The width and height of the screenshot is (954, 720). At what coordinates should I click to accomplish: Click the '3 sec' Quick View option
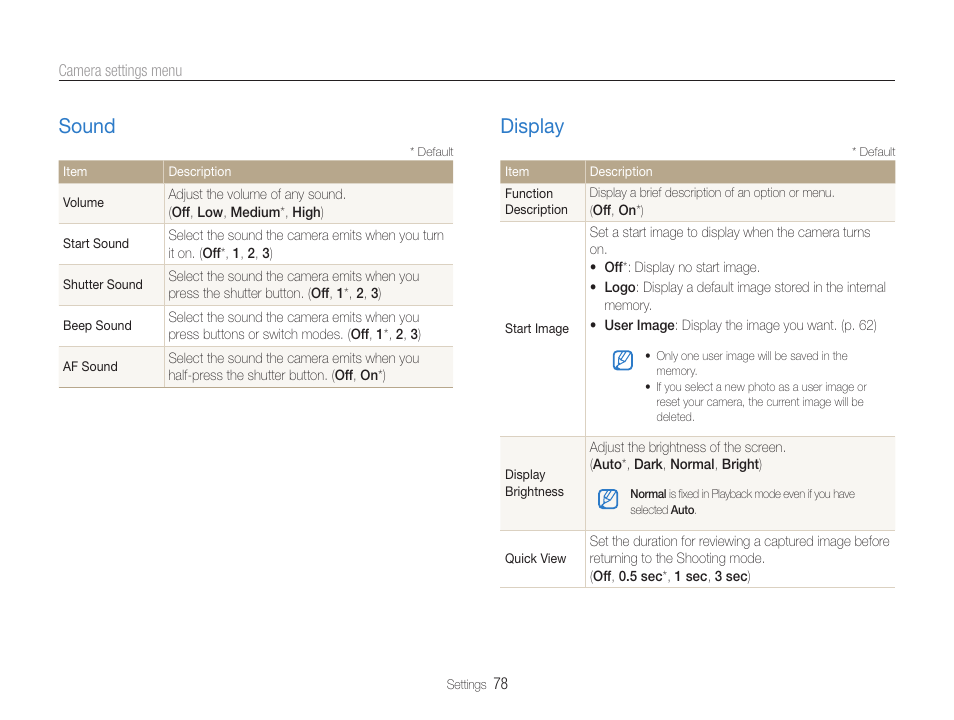[x=731, y=576]
